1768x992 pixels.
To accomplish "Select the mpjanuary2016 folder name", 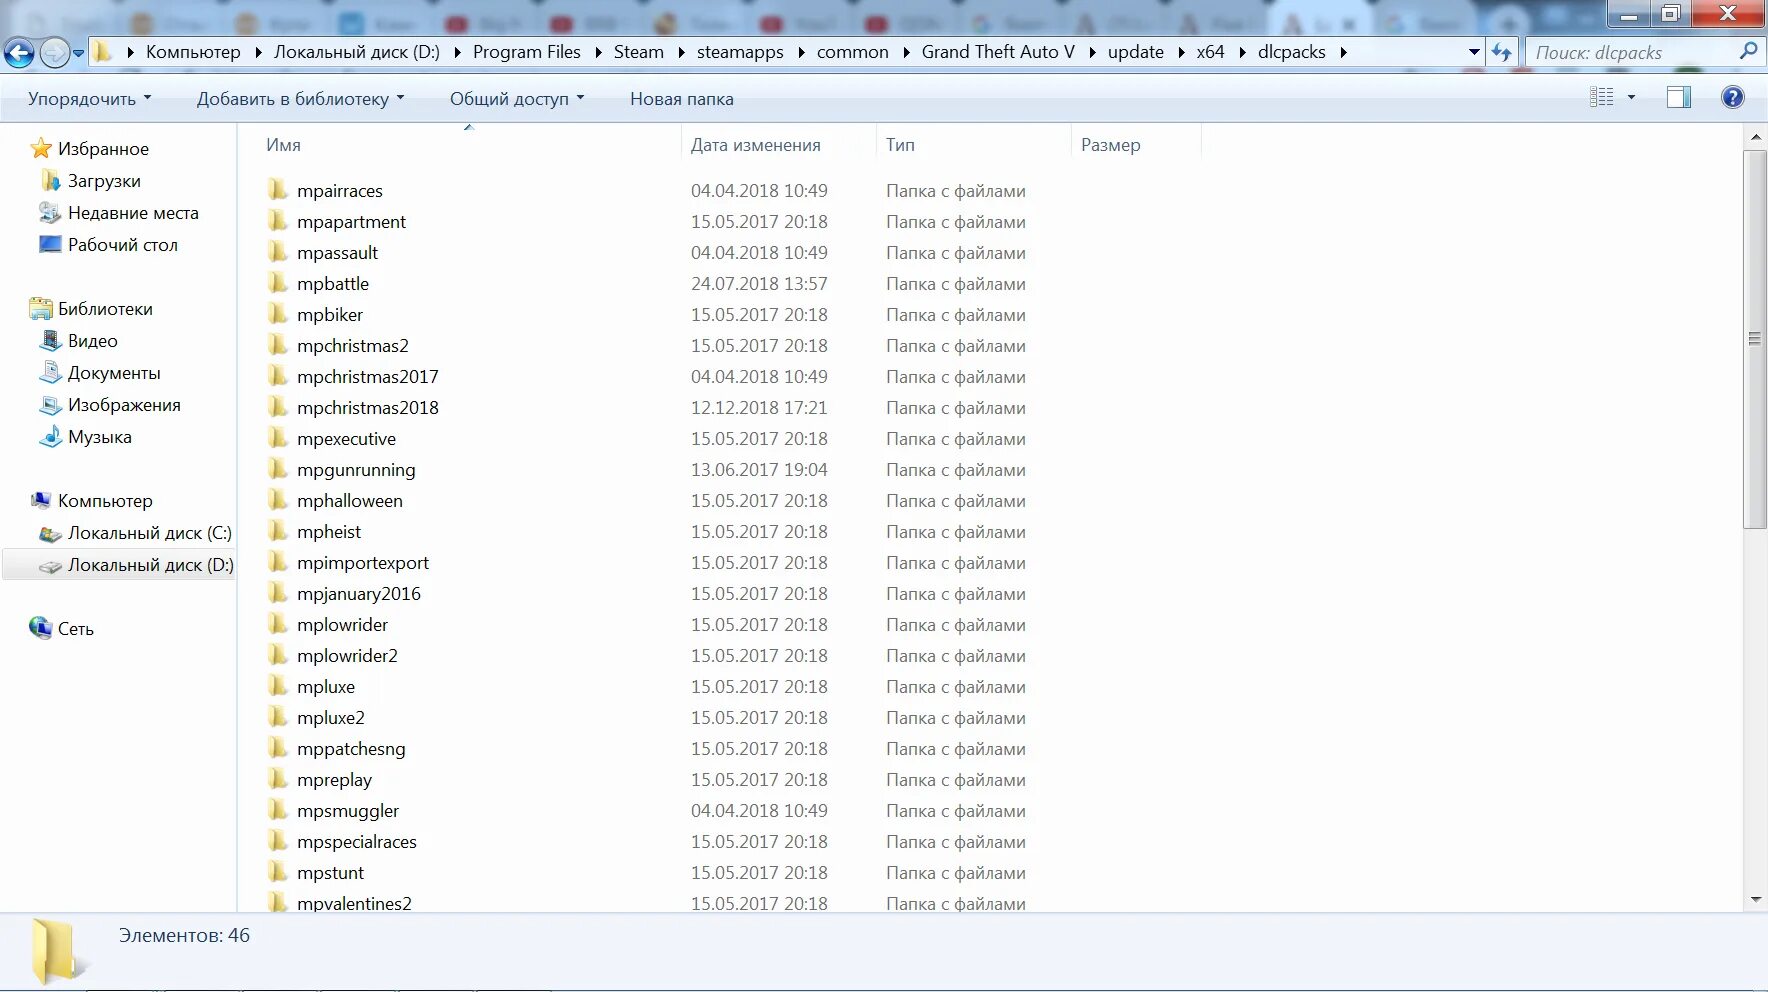I will [x=359, y=593].
